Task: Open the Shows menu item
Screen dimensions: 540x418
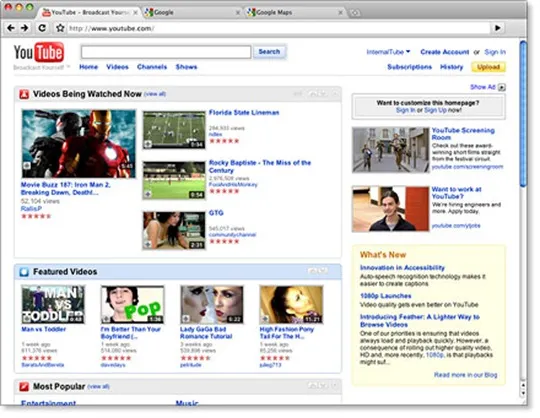Action: [186, 67]
